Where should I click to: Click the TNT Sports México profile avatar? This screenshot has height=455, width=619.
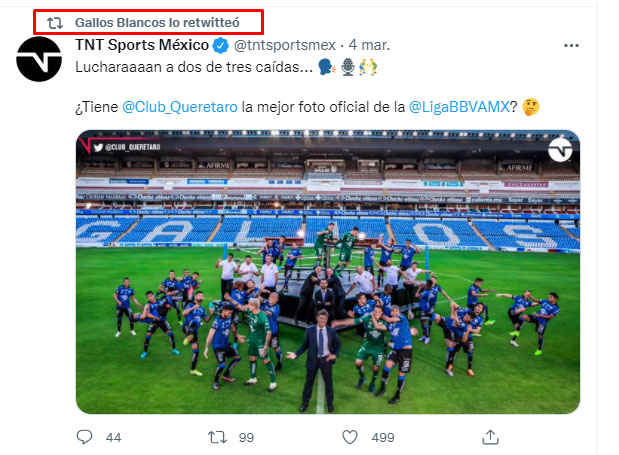point(40,62)
